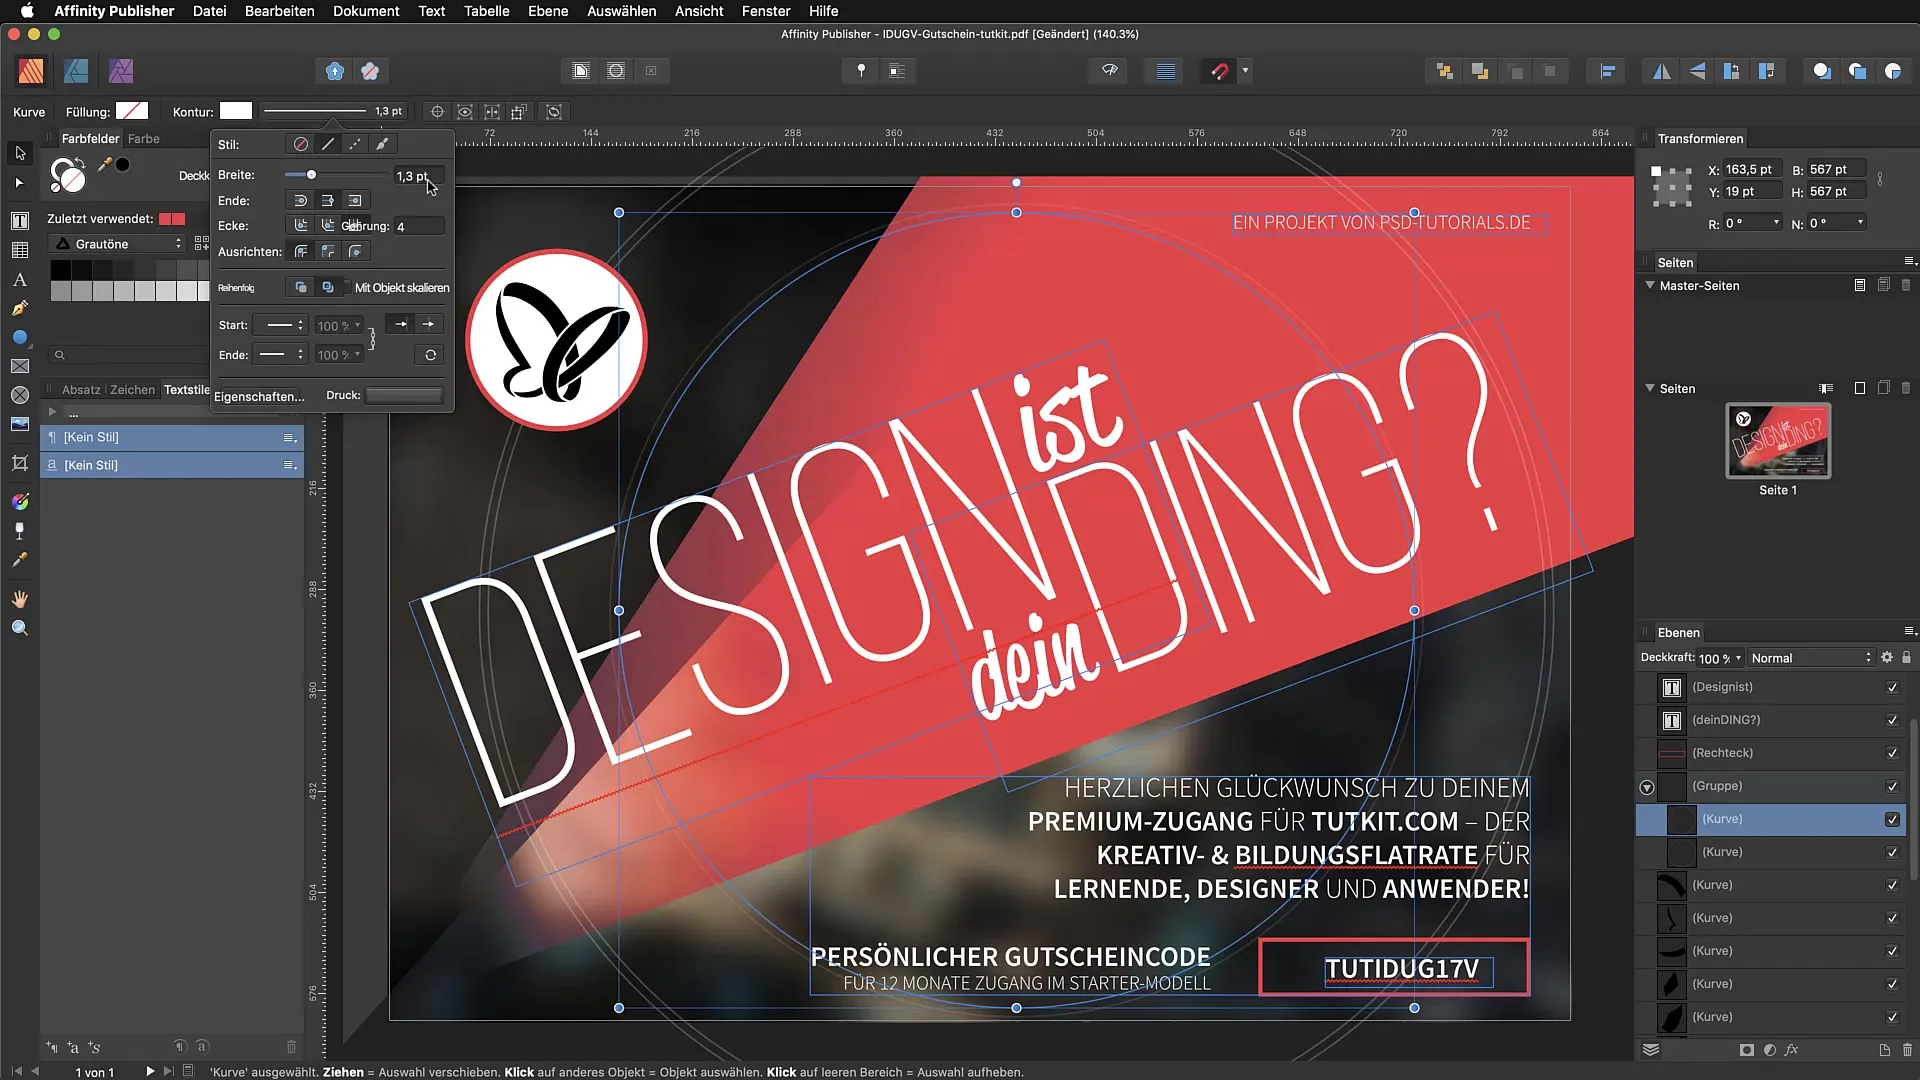
Task: Open the Tabelle menu
Action: point(486,11)
